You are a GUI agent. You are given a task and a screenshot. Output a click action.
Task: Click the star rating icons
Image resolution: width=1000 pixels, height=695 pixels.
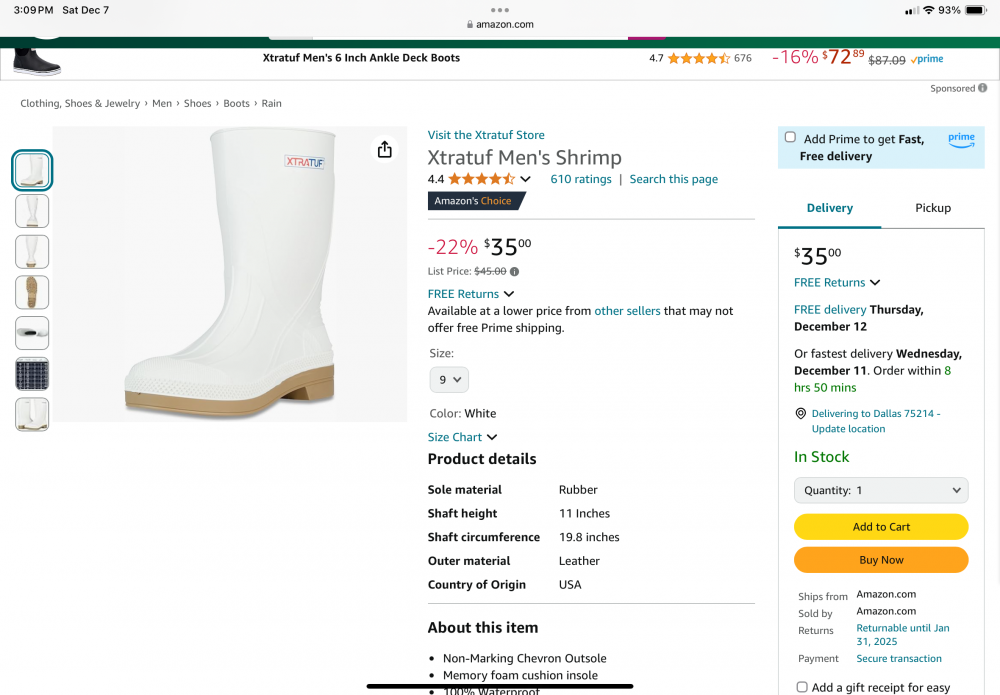[481, 179]
